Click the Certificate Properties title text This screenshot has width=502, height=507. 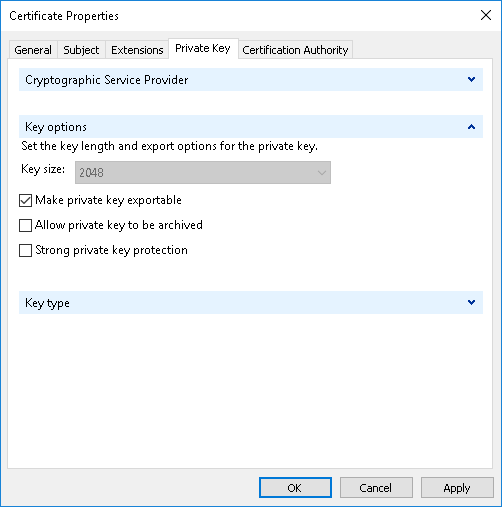tap(64, 16)
